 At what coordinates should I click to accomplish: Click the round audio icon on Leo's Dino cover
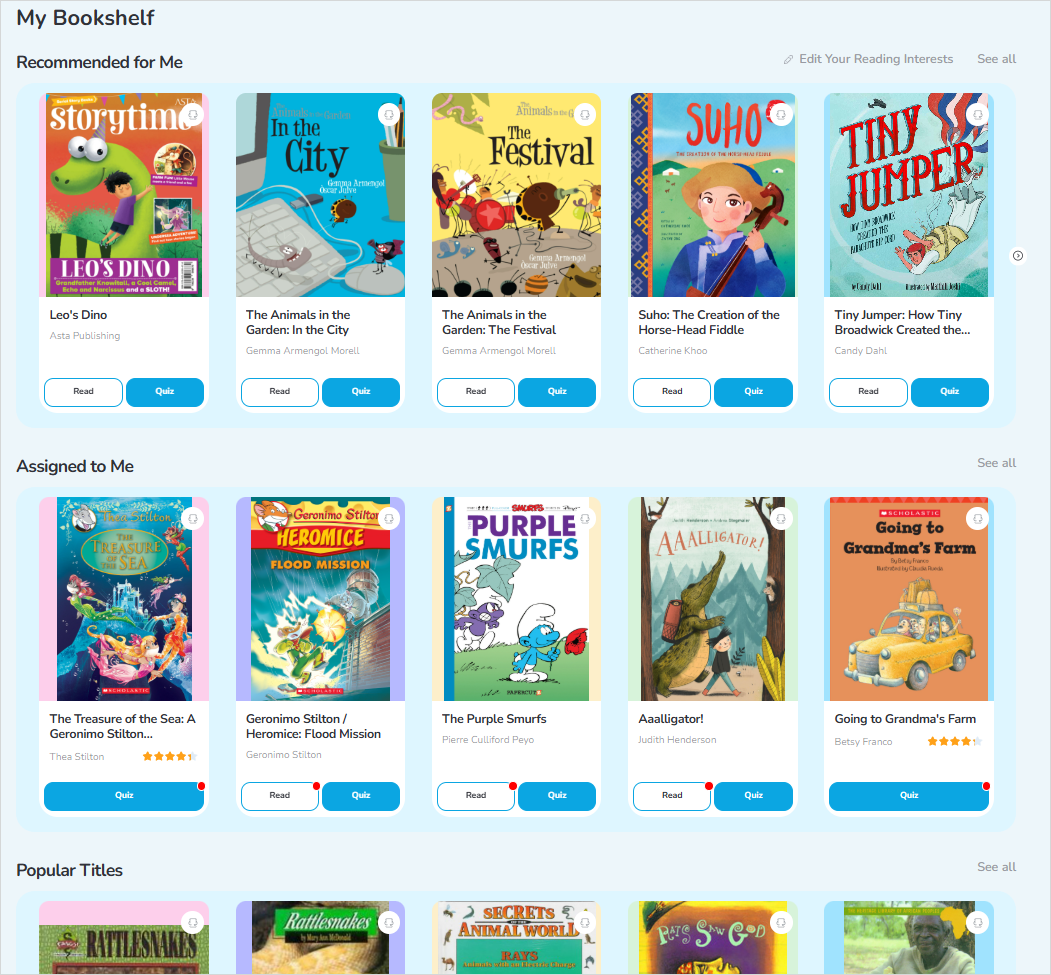tap(193, 115)
